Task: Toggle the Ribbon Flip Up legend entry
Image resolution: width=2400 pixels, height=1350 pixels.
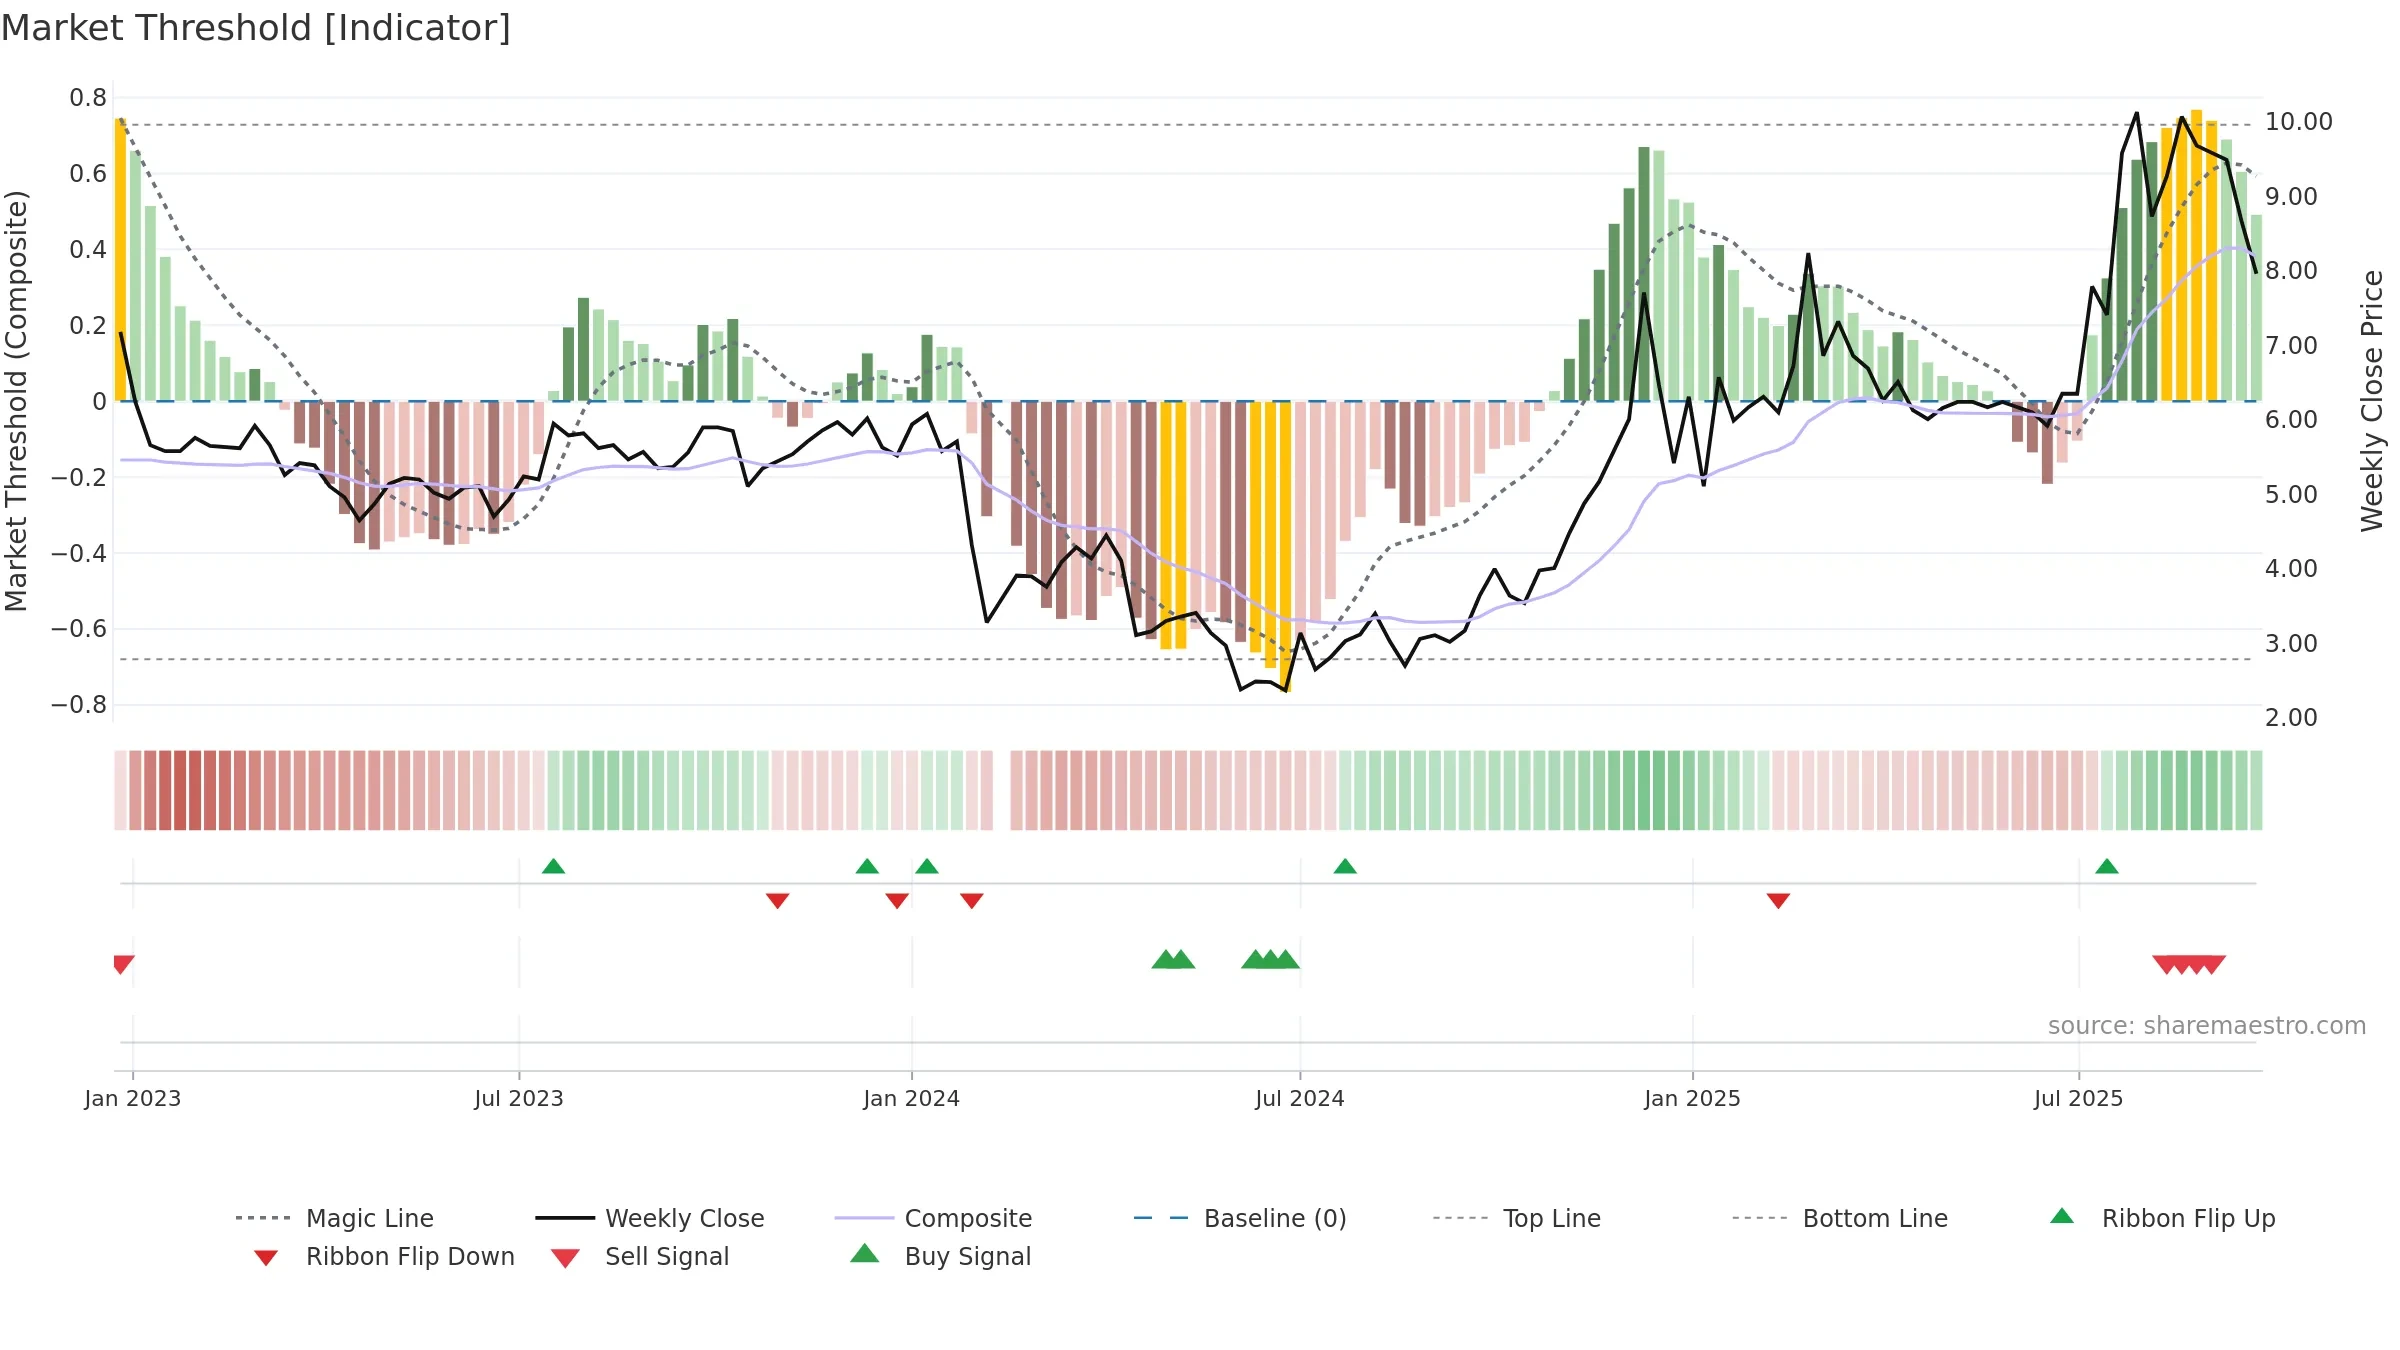Action: 2162,1218
